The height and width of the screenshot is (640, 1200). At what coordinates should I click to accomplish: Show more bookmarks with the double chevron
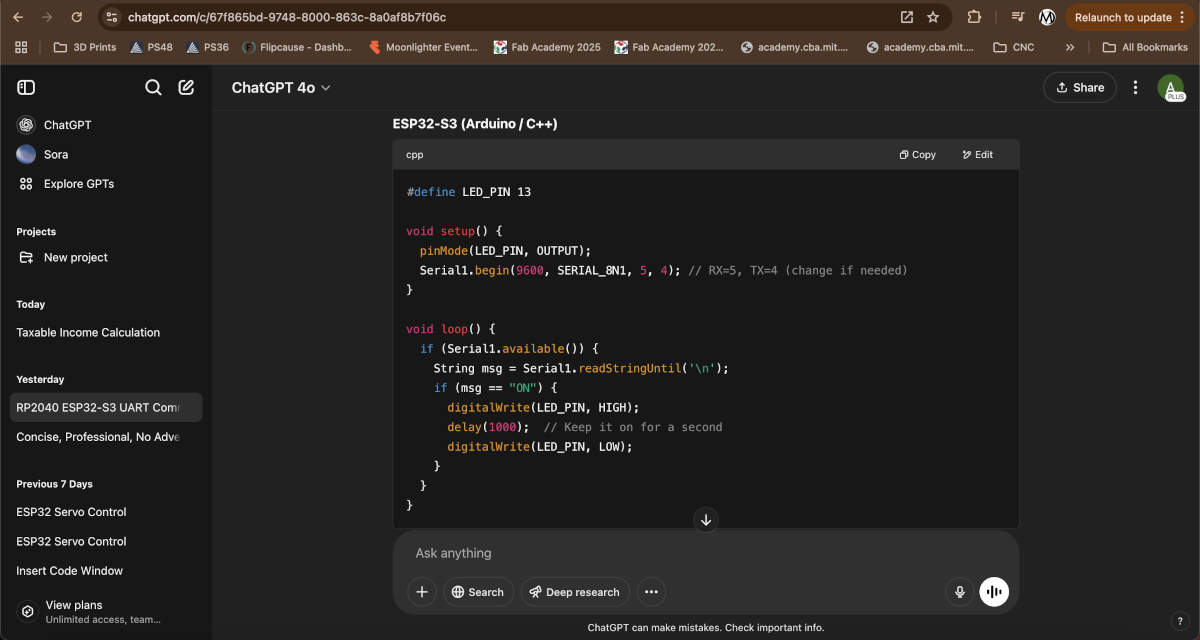[1070, 47]
